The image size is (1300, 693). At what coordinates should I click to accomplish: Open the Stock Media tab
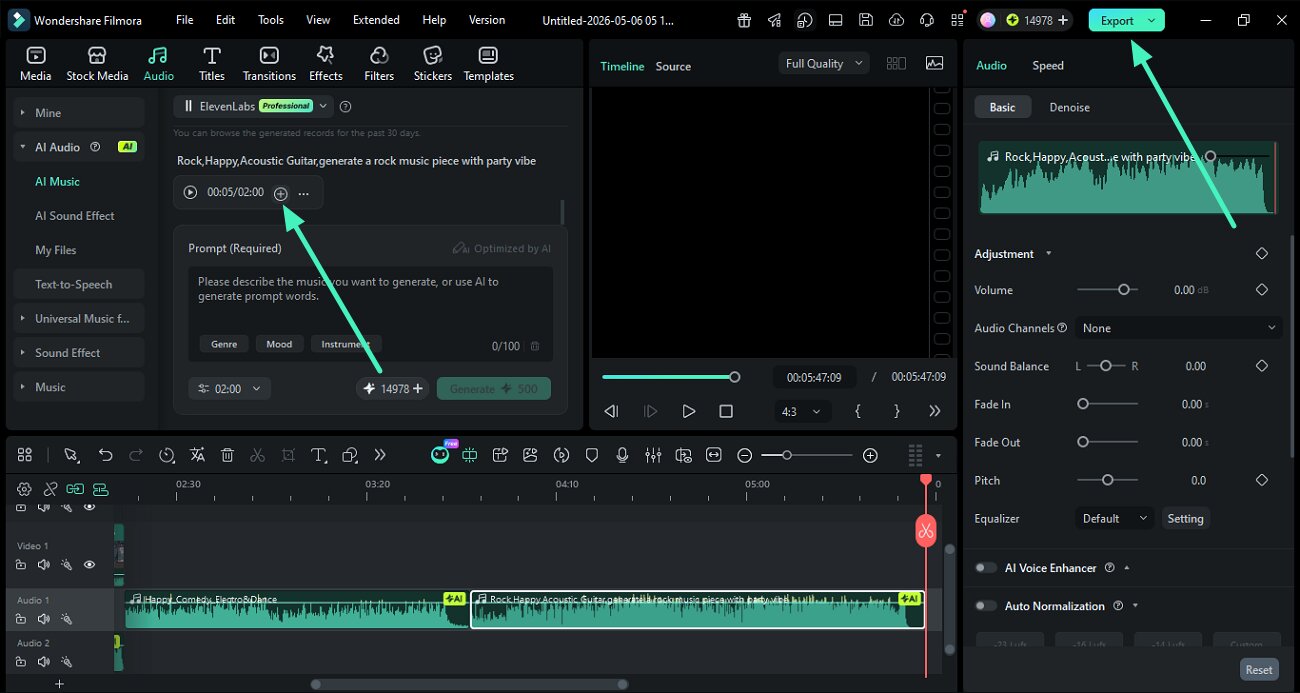point(97,64)
